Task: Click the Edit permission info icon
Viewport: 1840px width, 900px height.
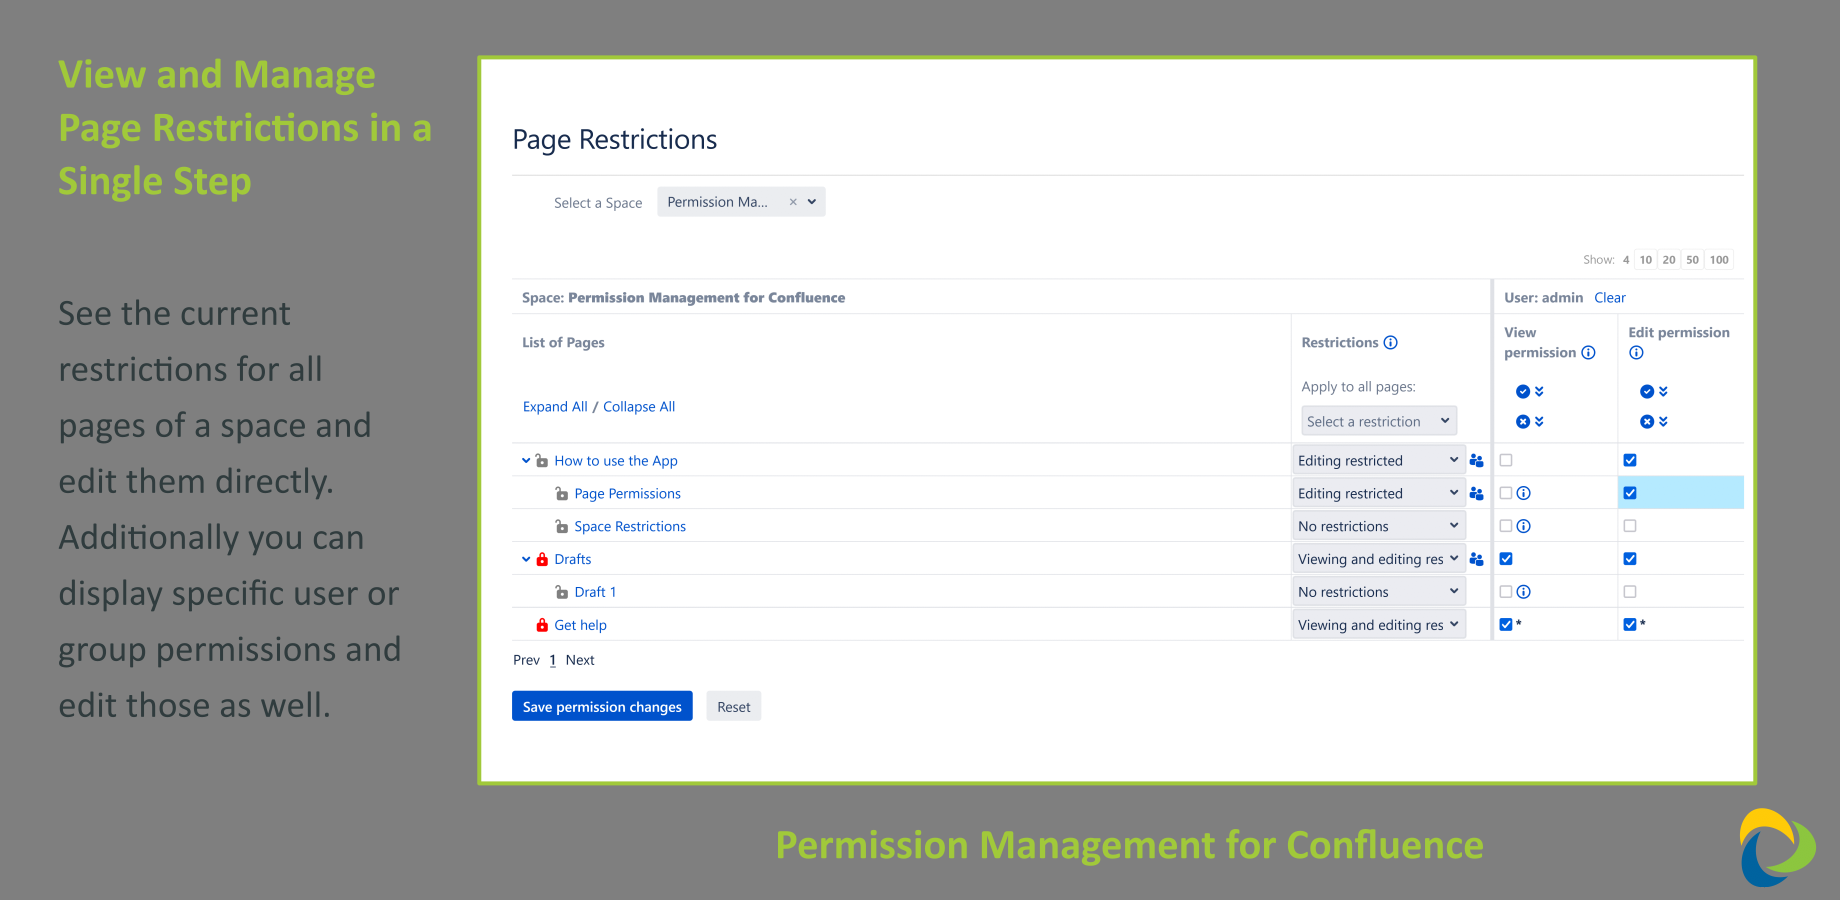Action: [x=1636, y=352]
